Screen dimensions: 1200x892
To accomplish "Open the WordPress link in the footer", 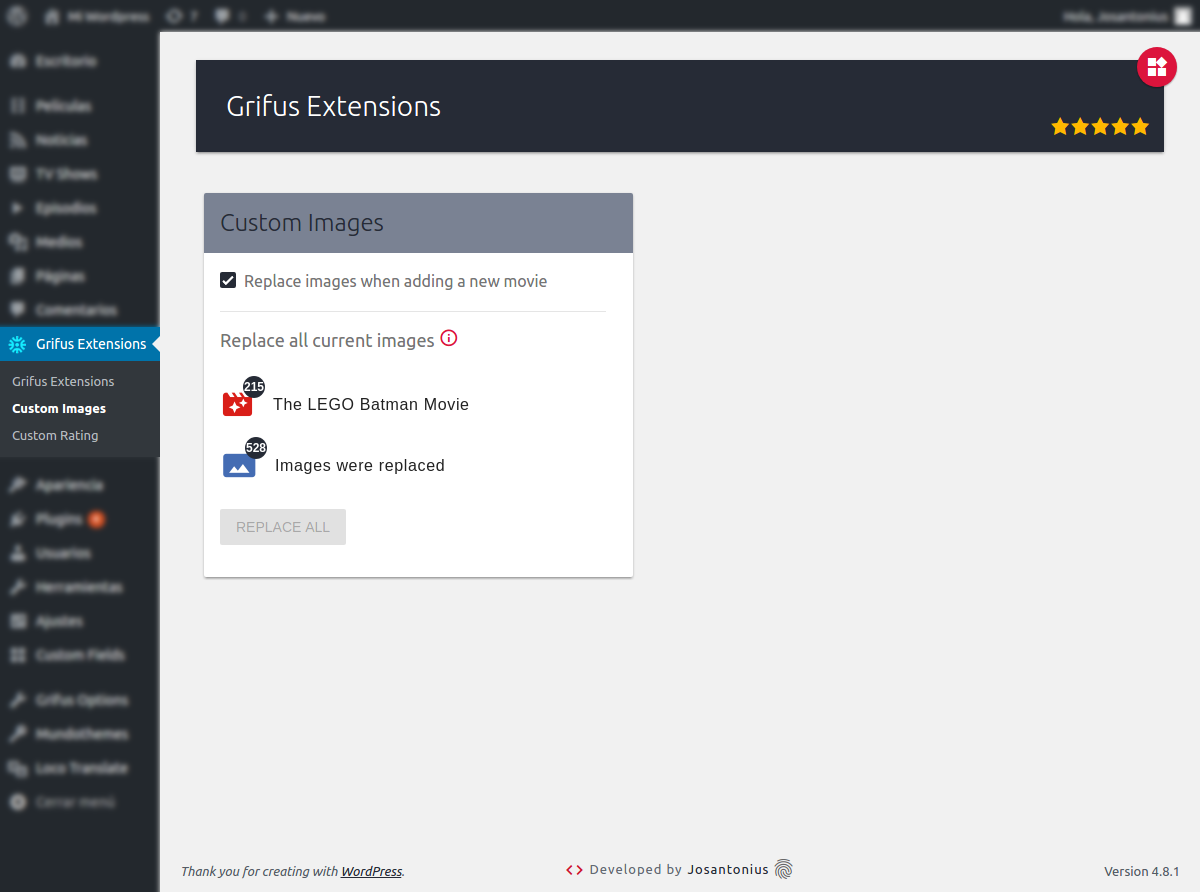I will click(371, 871).
